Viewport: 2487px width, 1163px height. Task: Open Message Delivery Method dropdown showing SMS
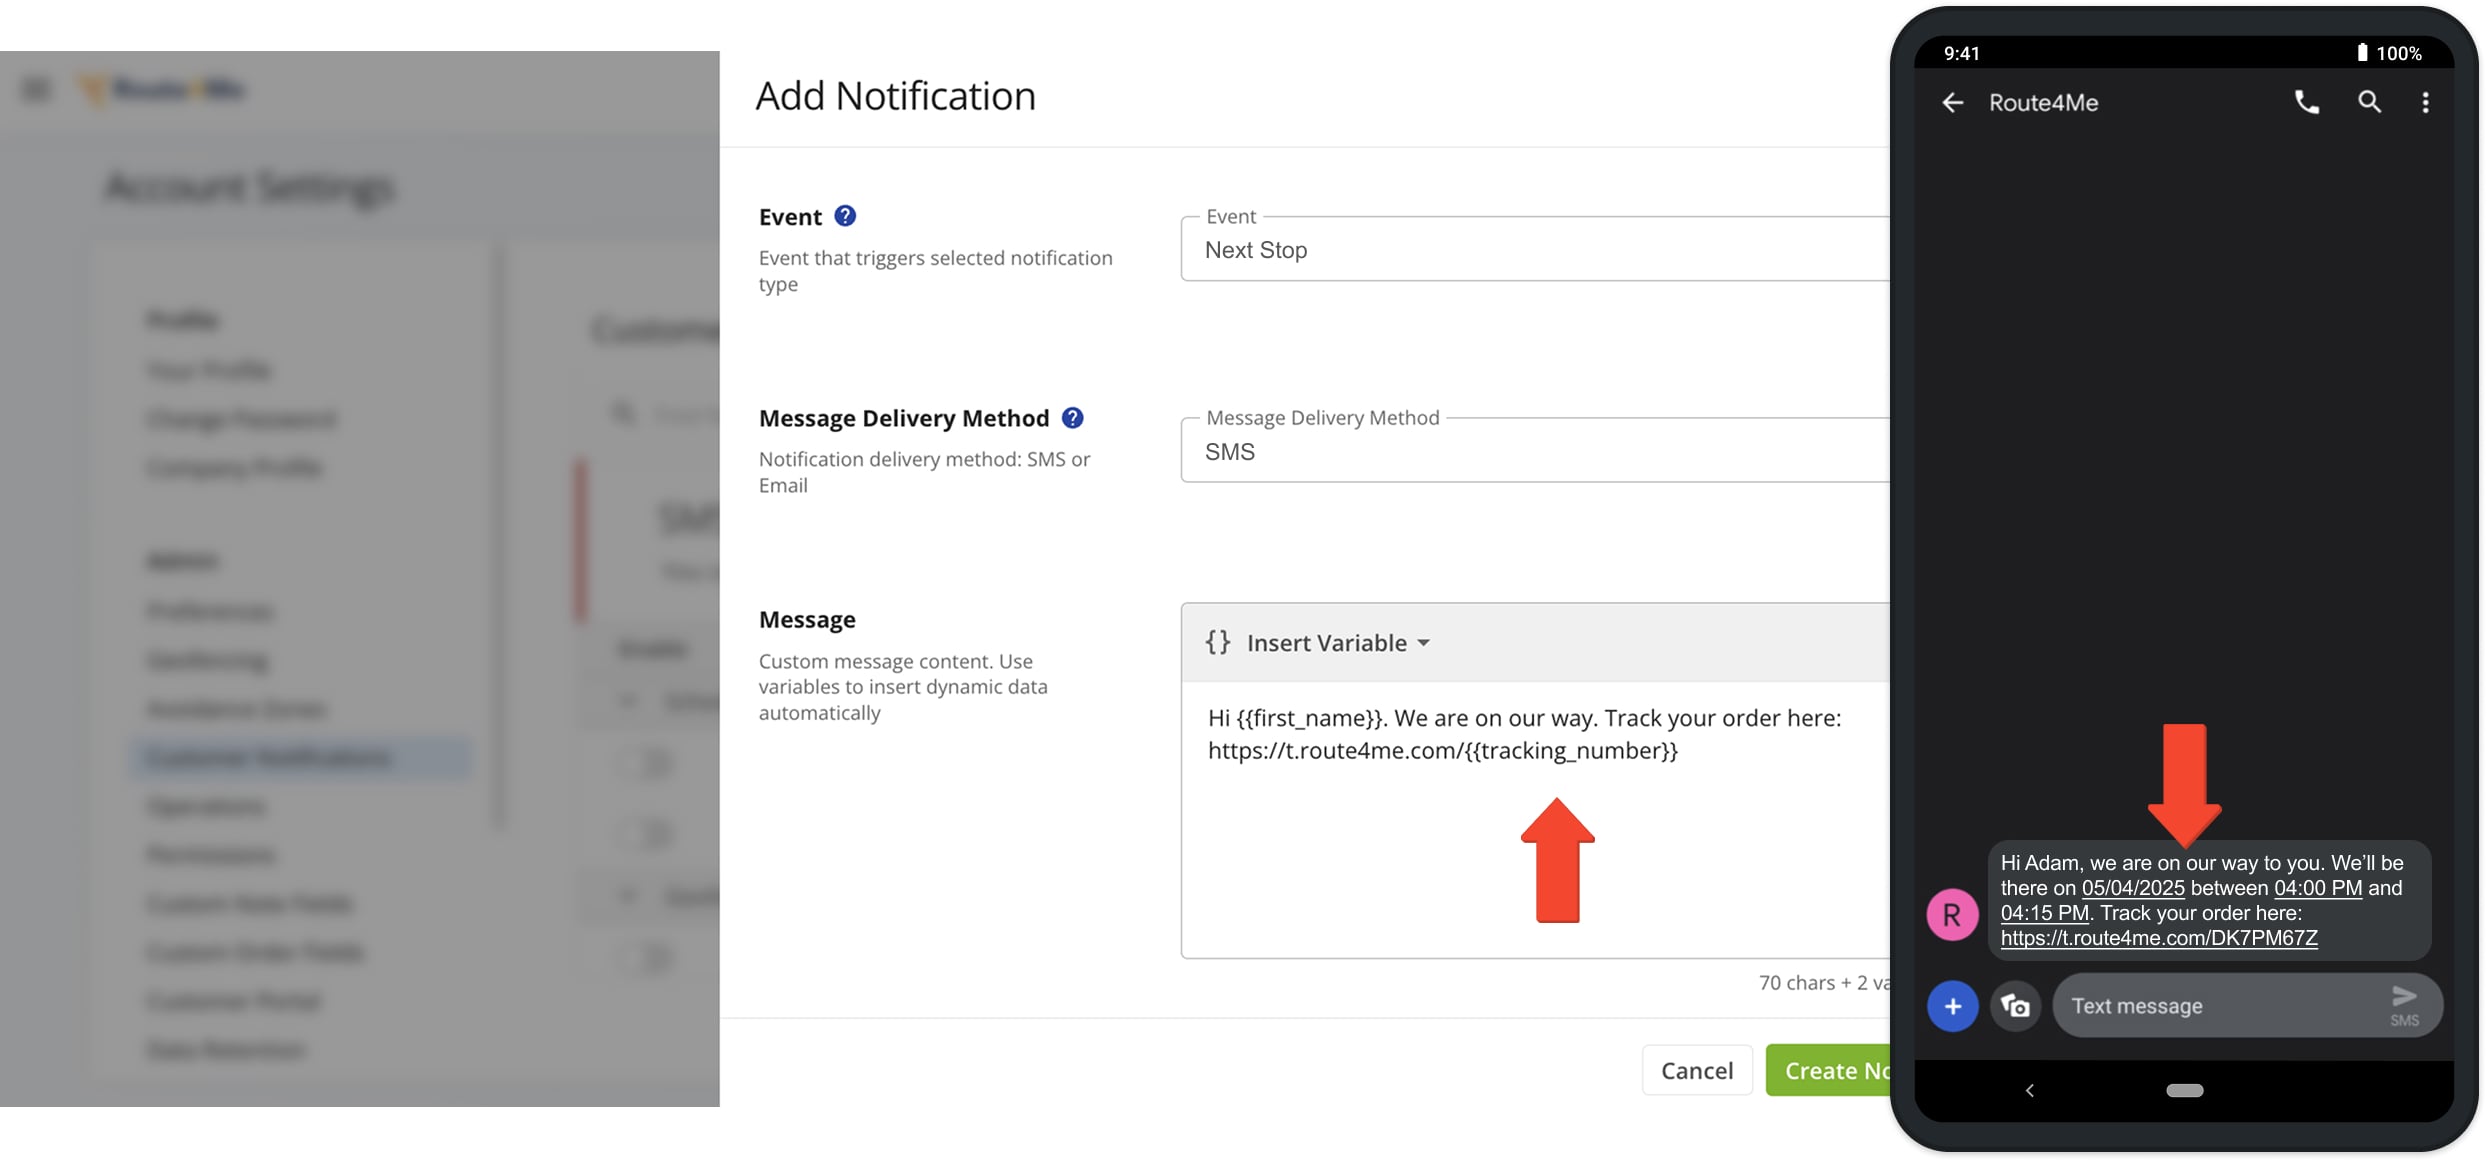[1535, 450]
